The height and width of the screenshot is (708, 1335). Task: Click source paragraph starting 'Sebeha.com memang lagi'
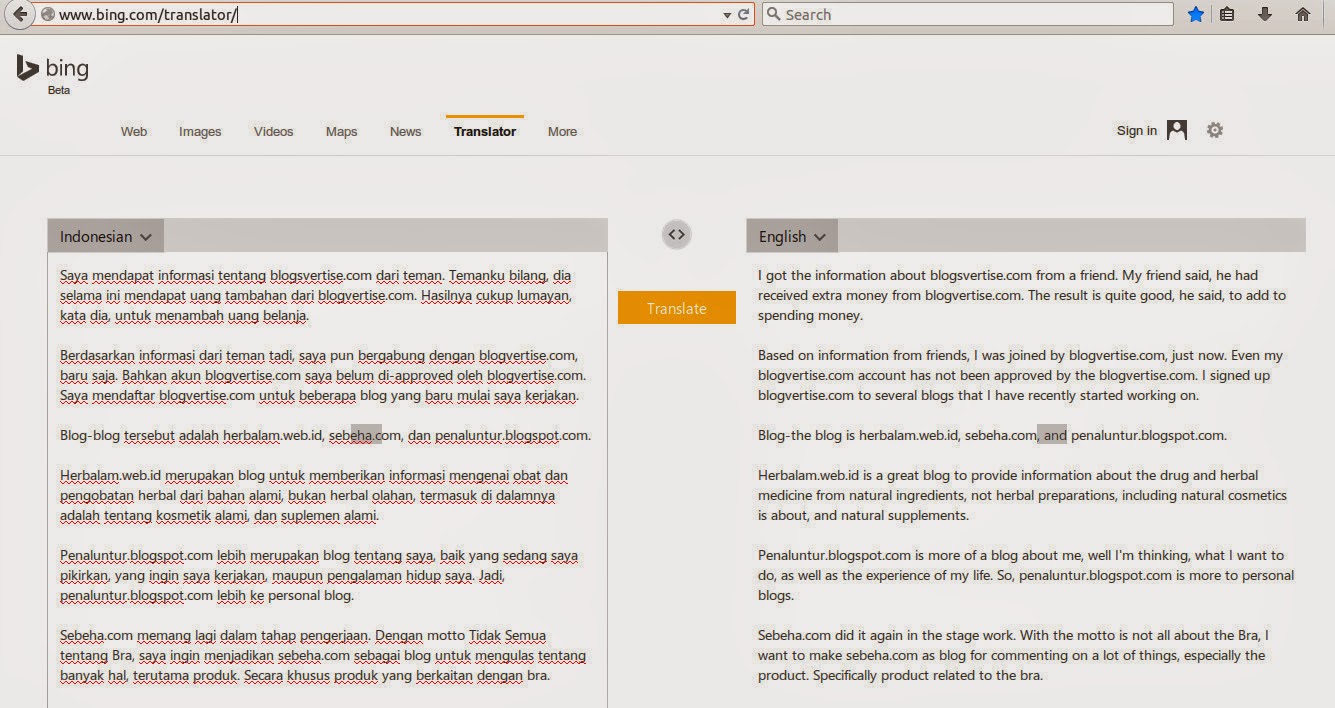323,655
